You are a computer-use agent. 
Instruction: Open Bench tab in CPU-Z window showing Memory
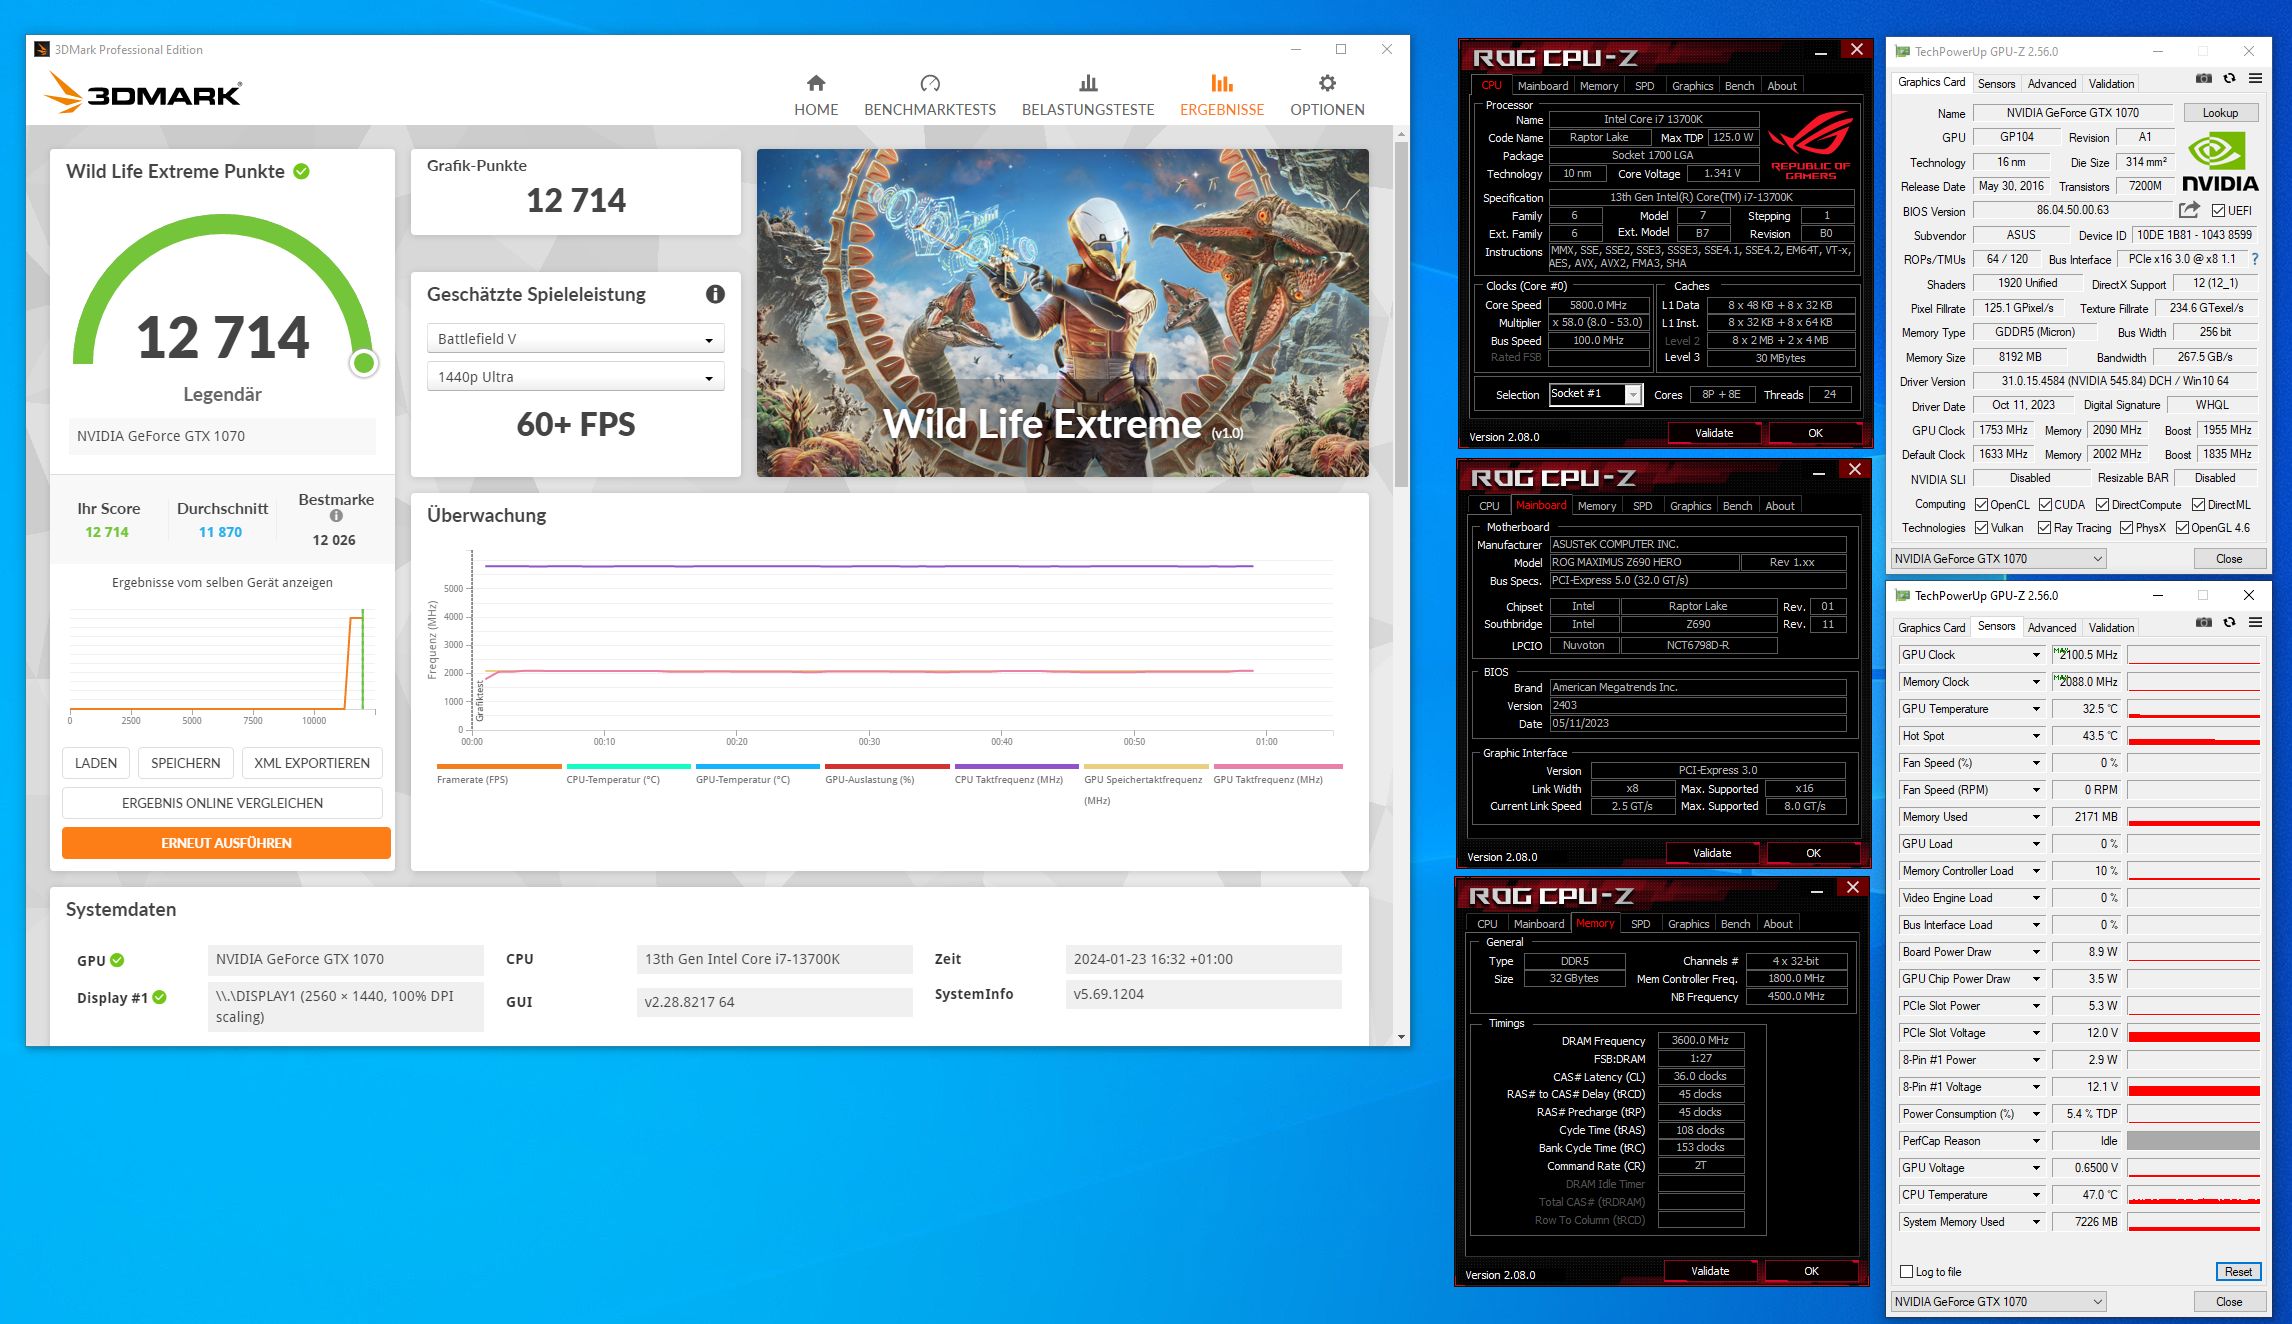(1735, 924)
